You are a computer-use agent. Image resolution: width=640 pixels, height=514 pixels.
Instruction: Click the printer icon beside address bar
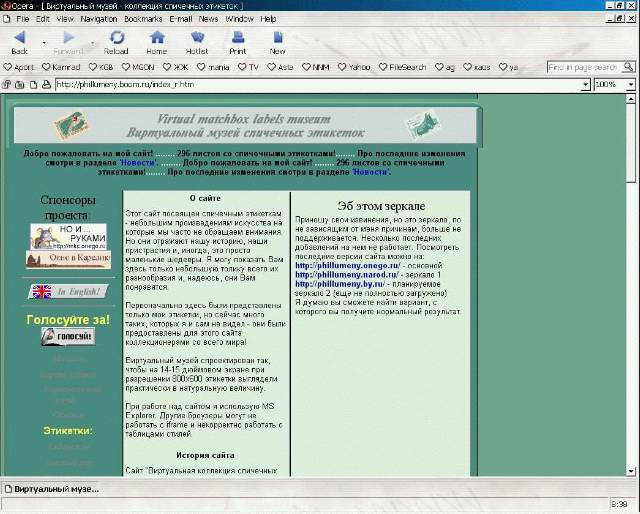(x=46, y=85)
